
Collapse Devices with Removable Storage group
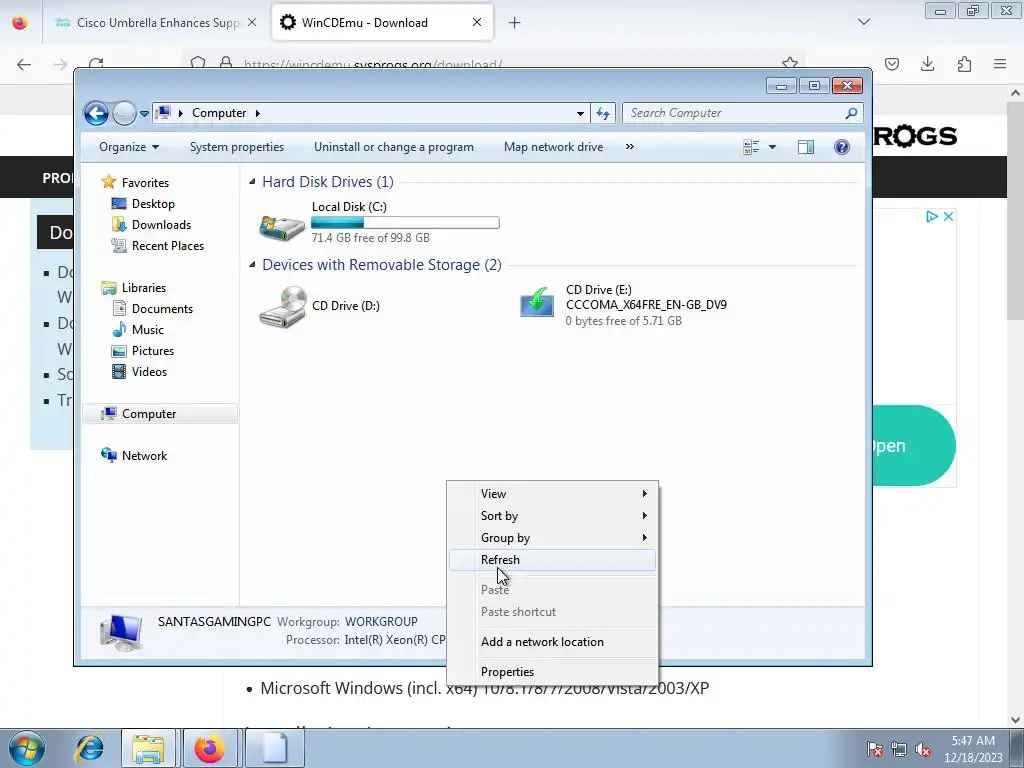click(x=252, y=265)
